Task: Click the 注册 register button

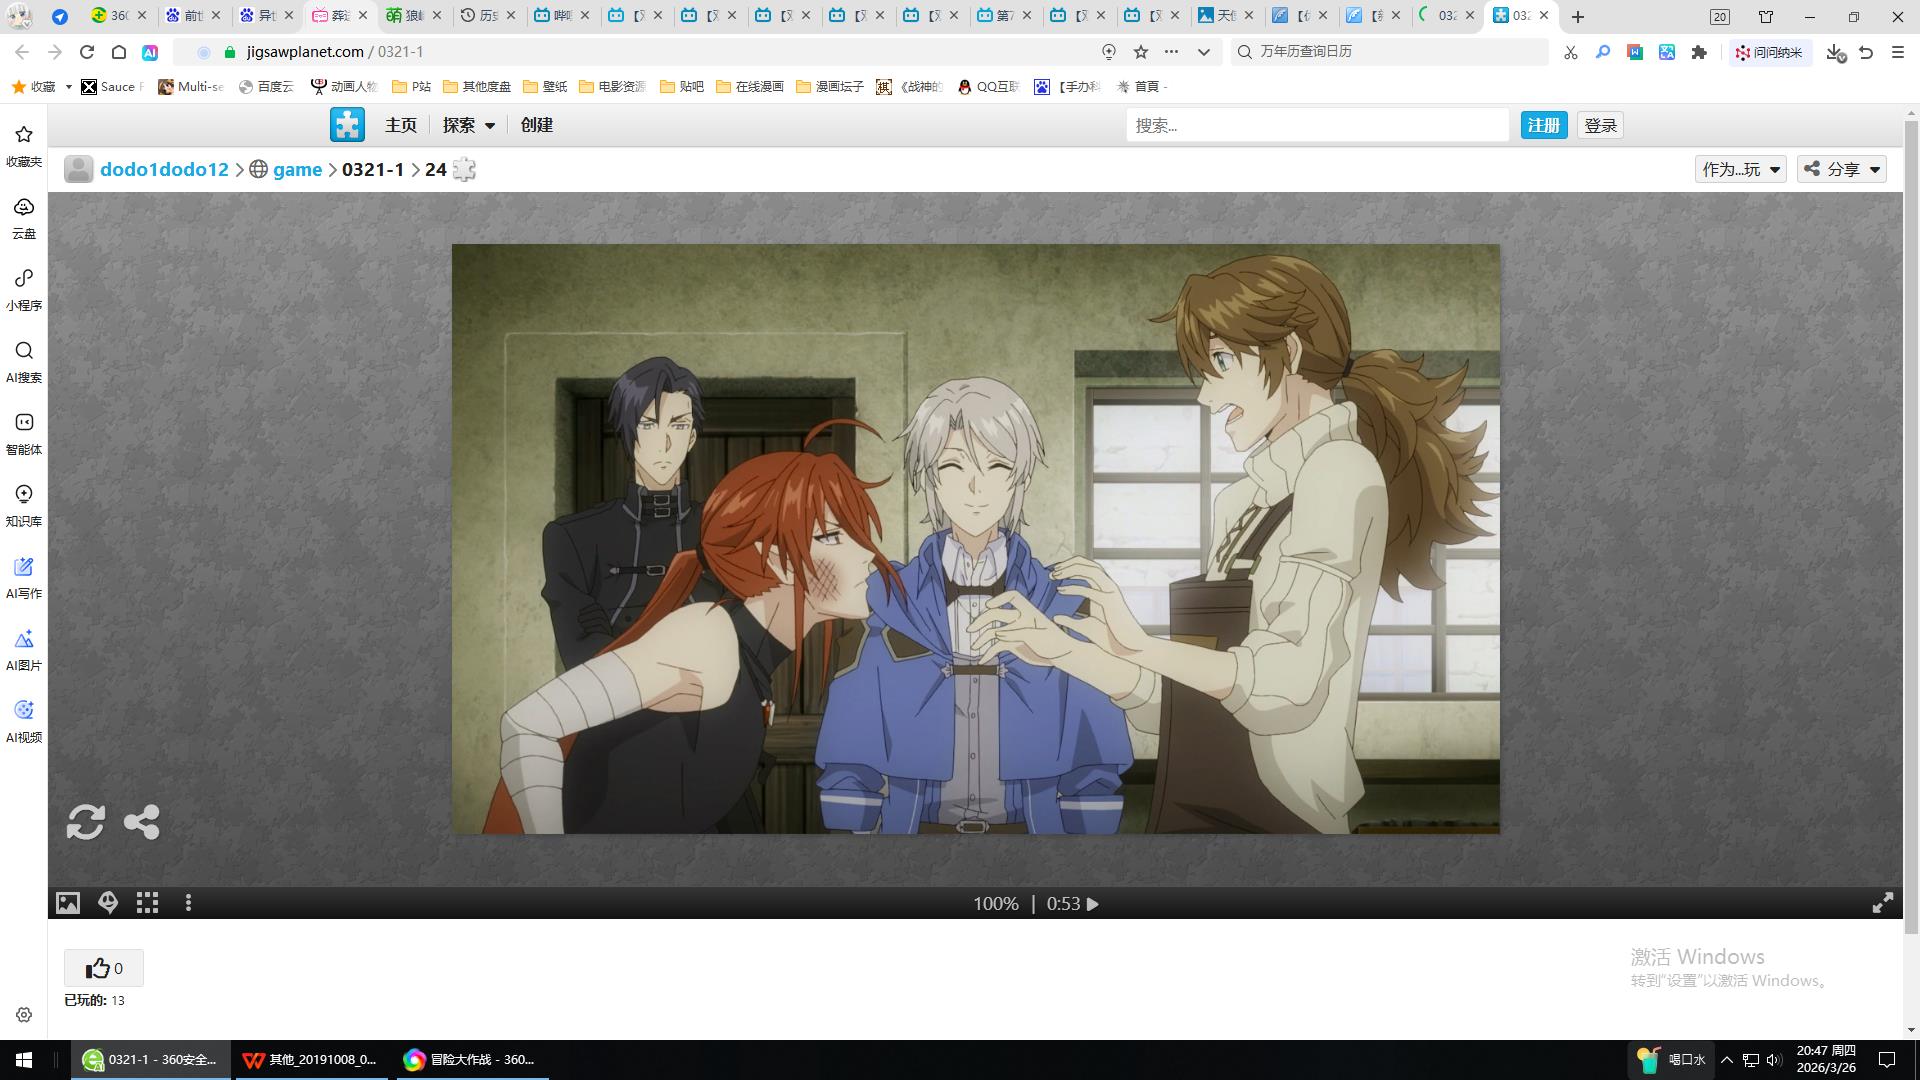Action: pyautogui.click(x=1543, y=125)
